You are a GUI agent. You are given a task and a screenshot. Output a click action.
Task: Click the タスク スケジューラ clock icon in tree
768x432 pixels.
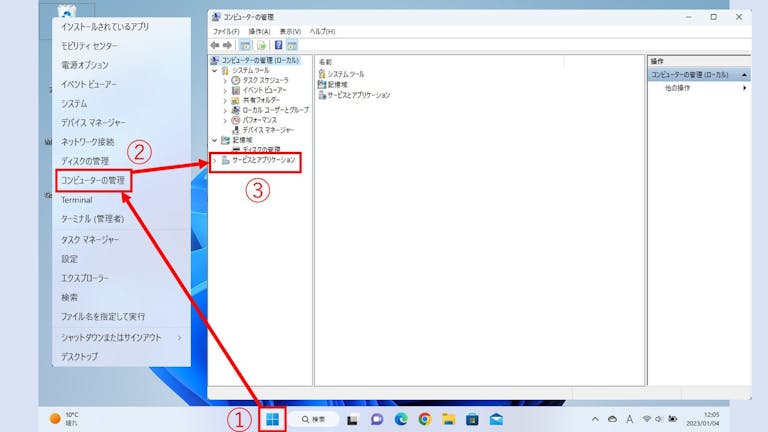[236, 80]
